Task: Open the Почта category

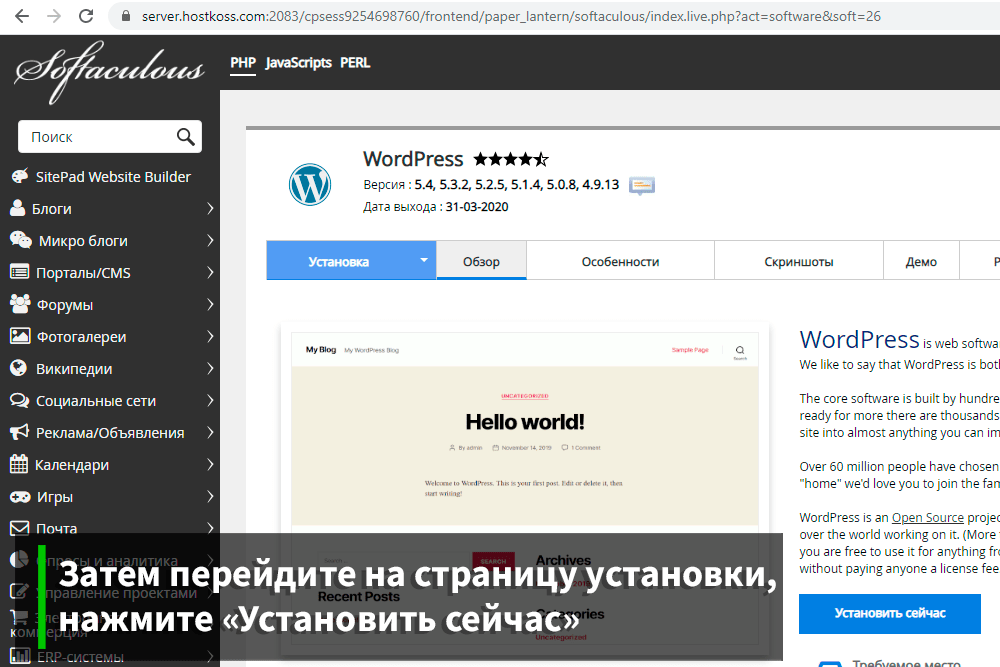Action: pyautogui.click(x=56, y=529)
